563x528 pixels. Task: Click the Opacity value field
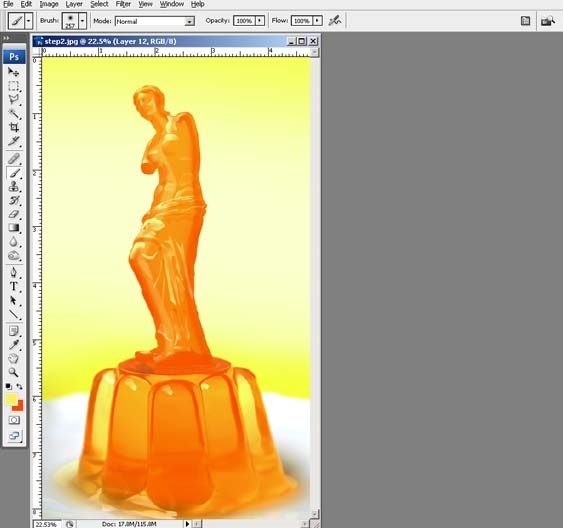(x=244, y=21)
